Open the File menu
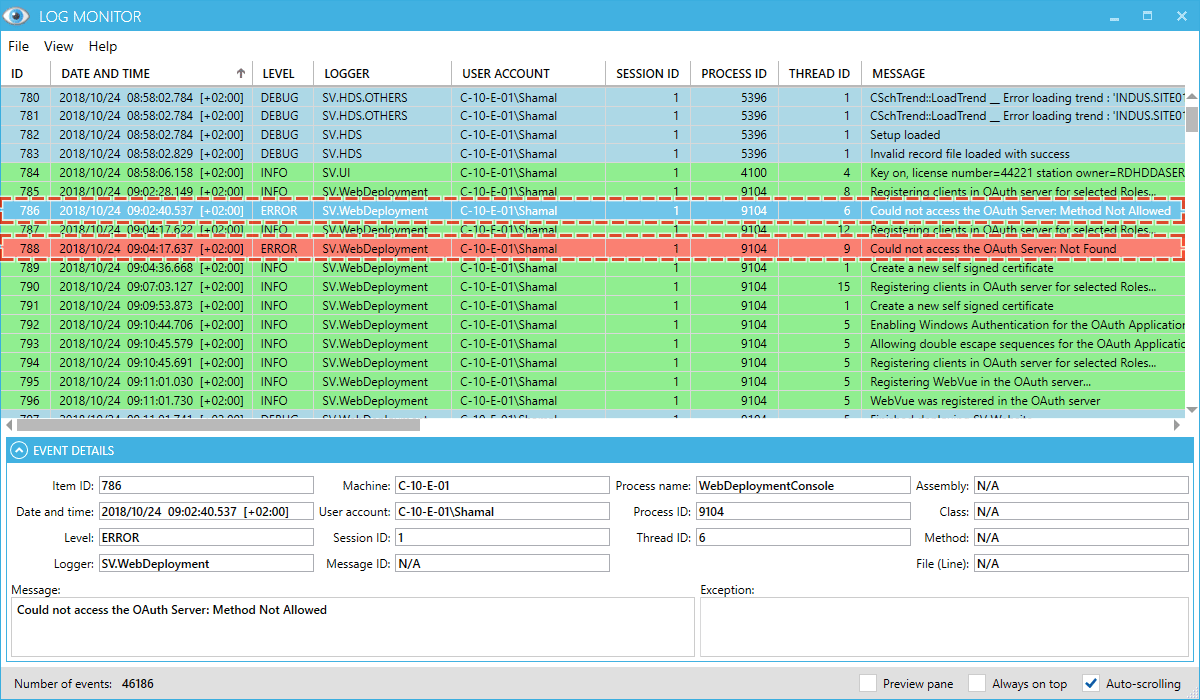Image resolution: width=1200 pixels, height=700 pixels. point(19,46)
